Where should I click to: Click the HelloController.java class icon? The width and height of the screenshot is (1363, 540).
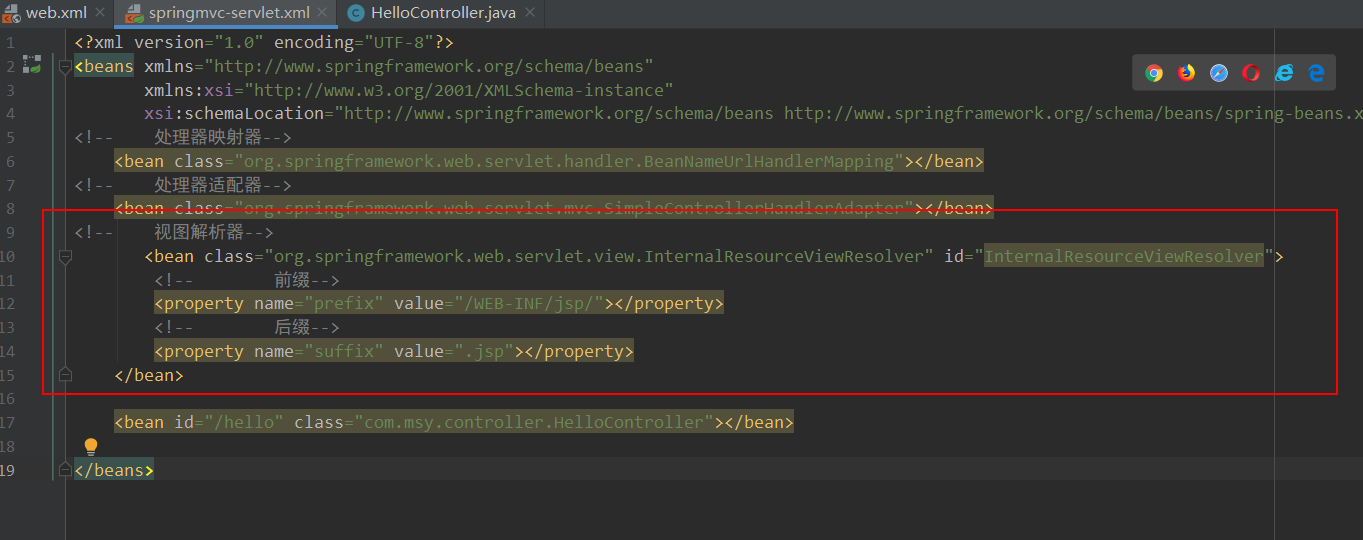(x=355, y=13)
